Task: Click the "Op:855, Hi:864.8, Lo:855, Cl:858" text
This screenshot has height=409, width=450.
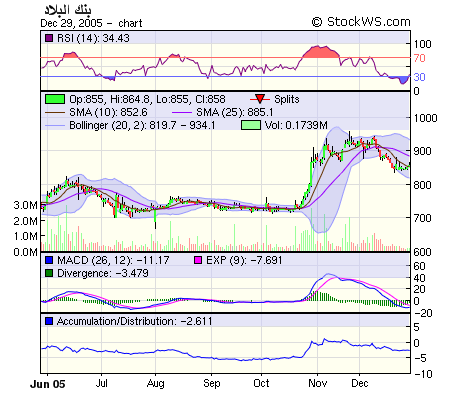Action: (147, 99)
